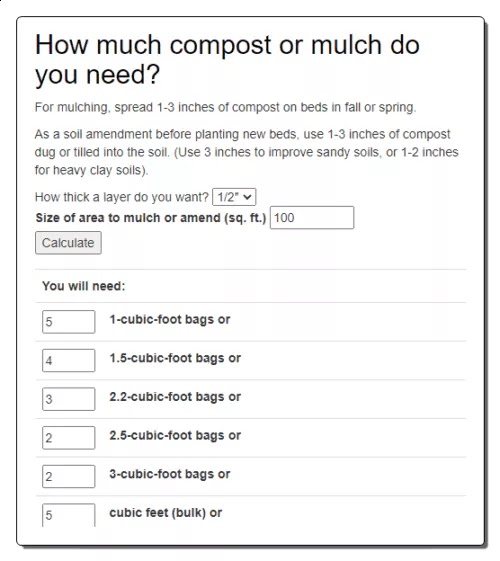Select the 2.5-cubic-foot bags result field
Image resolution: width=500 pixels, height=561 pixels.
(69, 438)
